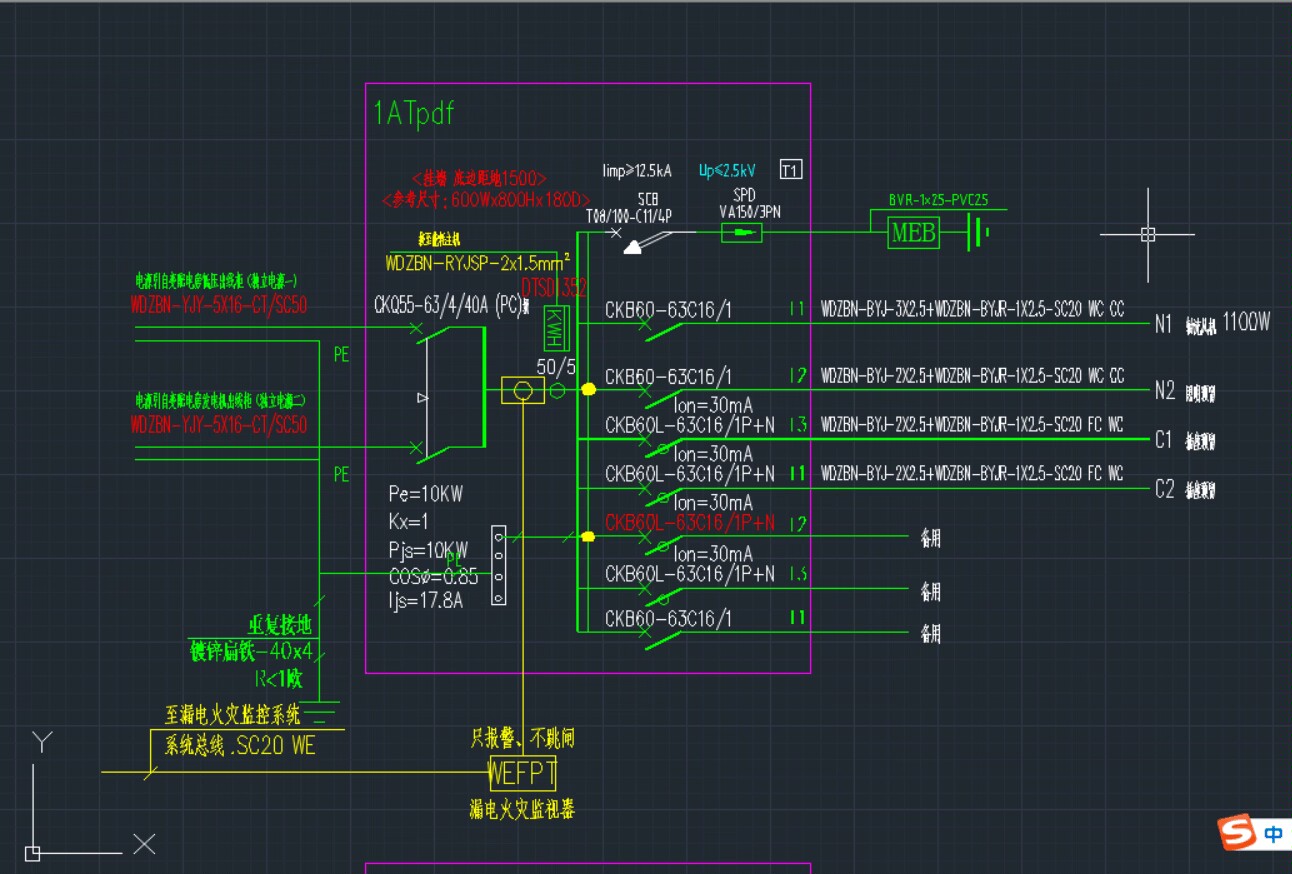Select the C2 circuit label
1292x874 pixels.
(x=1165, y=489)
